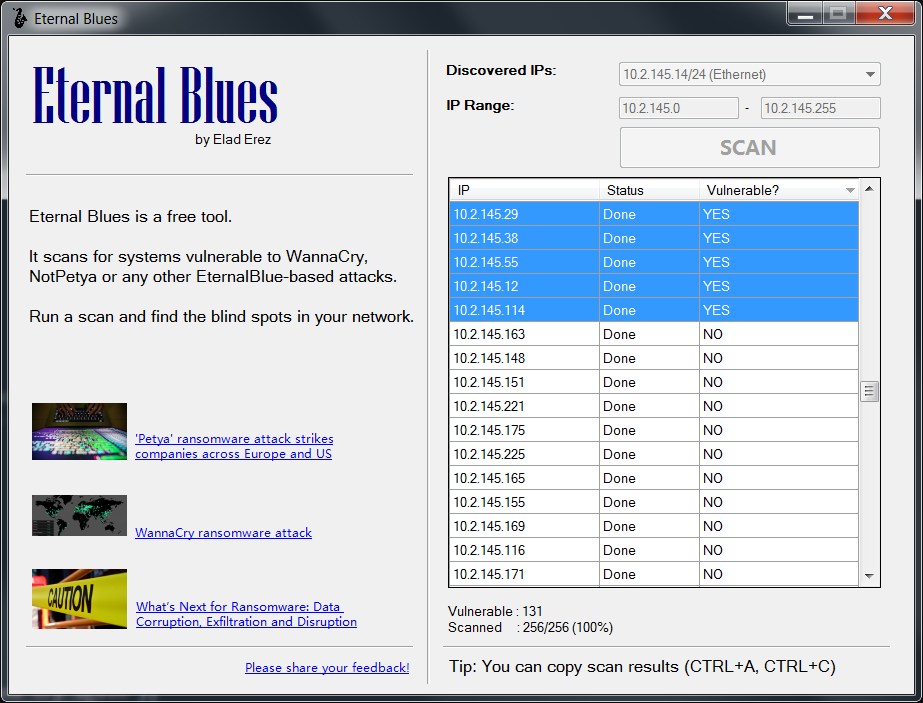This screenshot has height=703, width=923.
Task: Open the 'Please share your feedback!' link
Action: click(326, 667)
